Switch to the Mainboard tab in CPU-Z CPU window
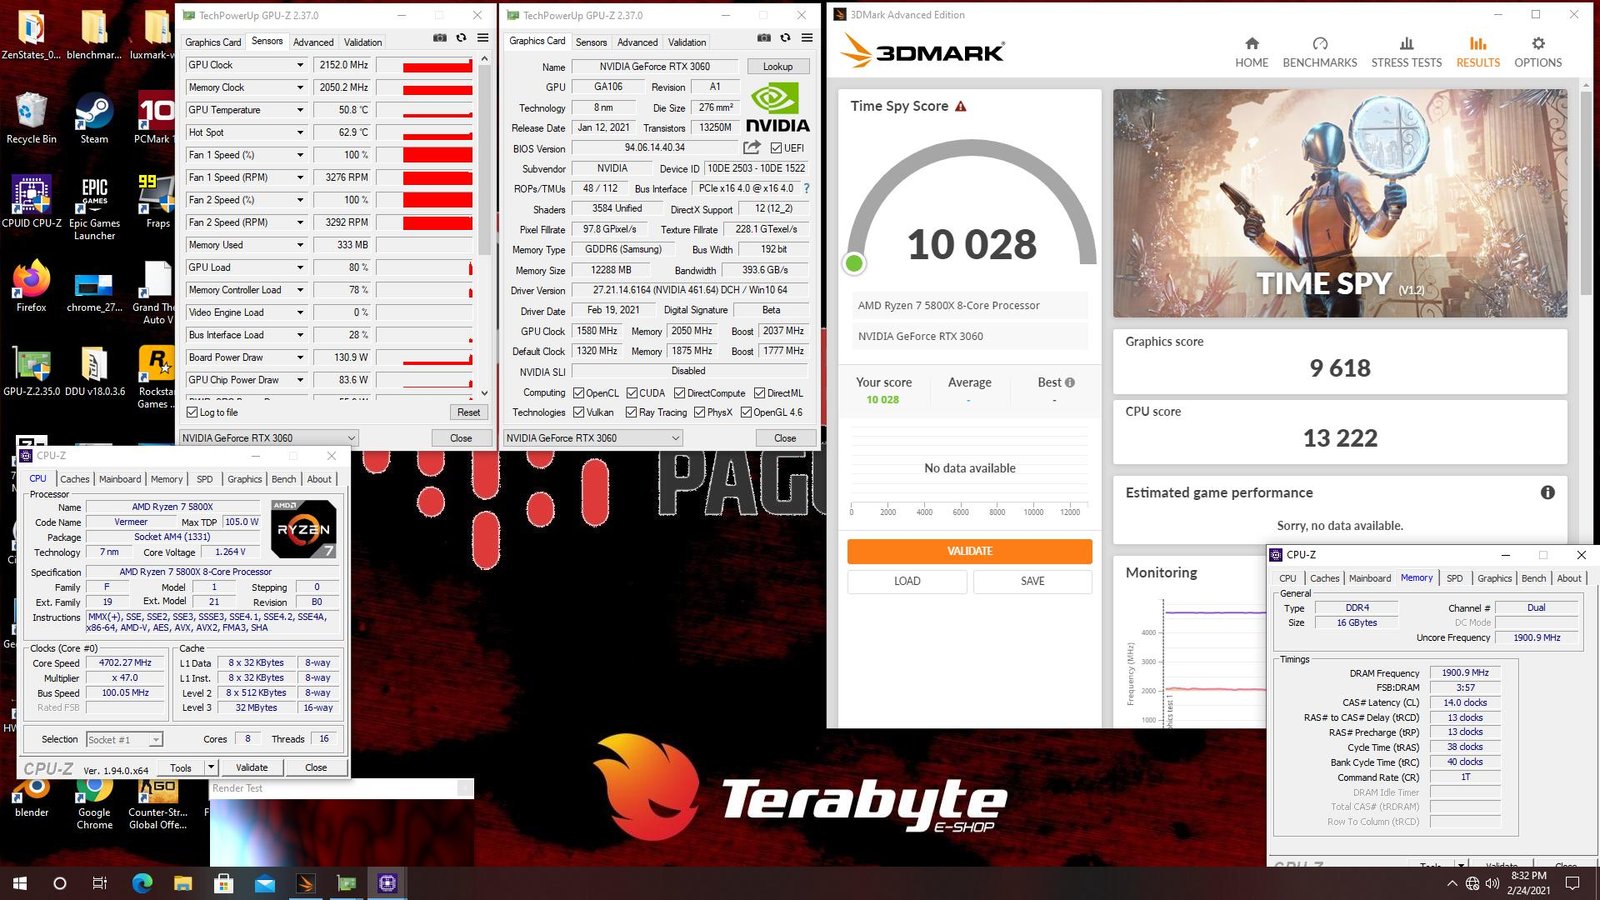1600x900 pixels. (120, 479)
